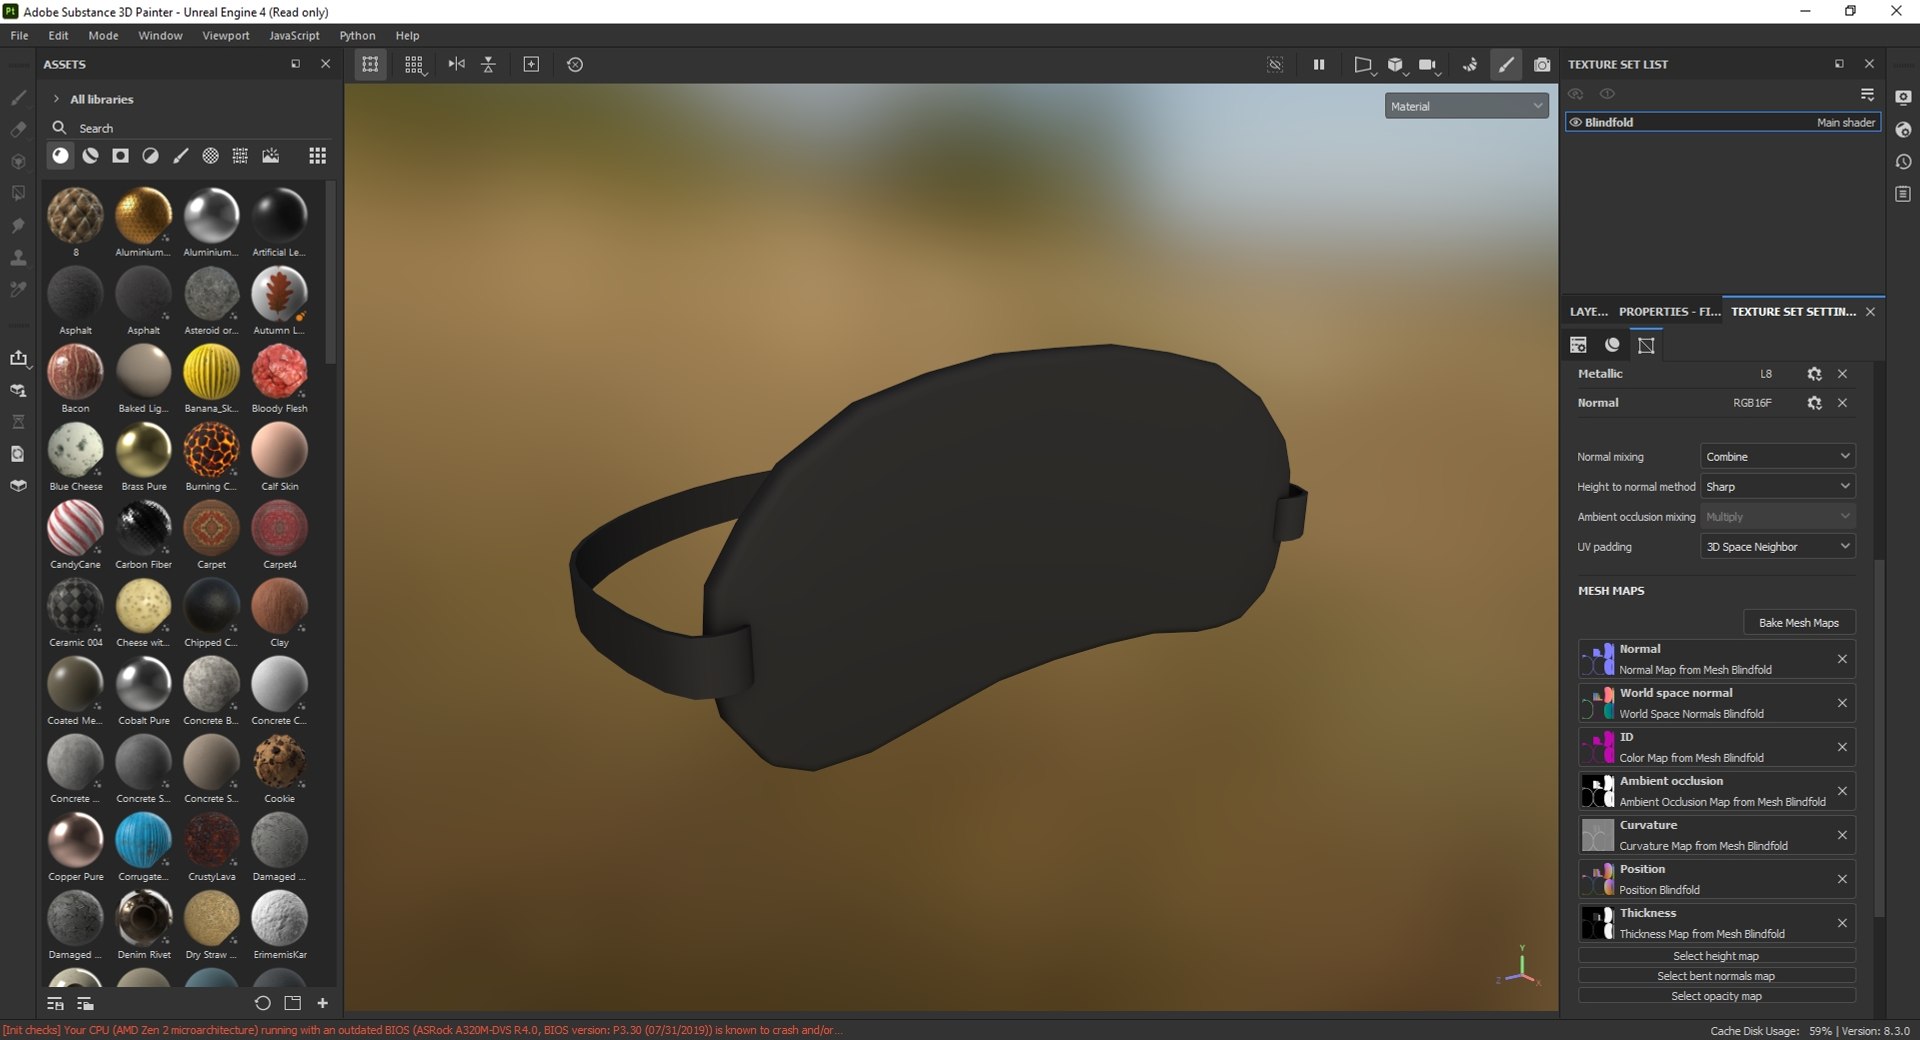Select the Thickness mesh map thumbnail
This screenshot has width=1920, height=1040.
[x=1597, y=923]
